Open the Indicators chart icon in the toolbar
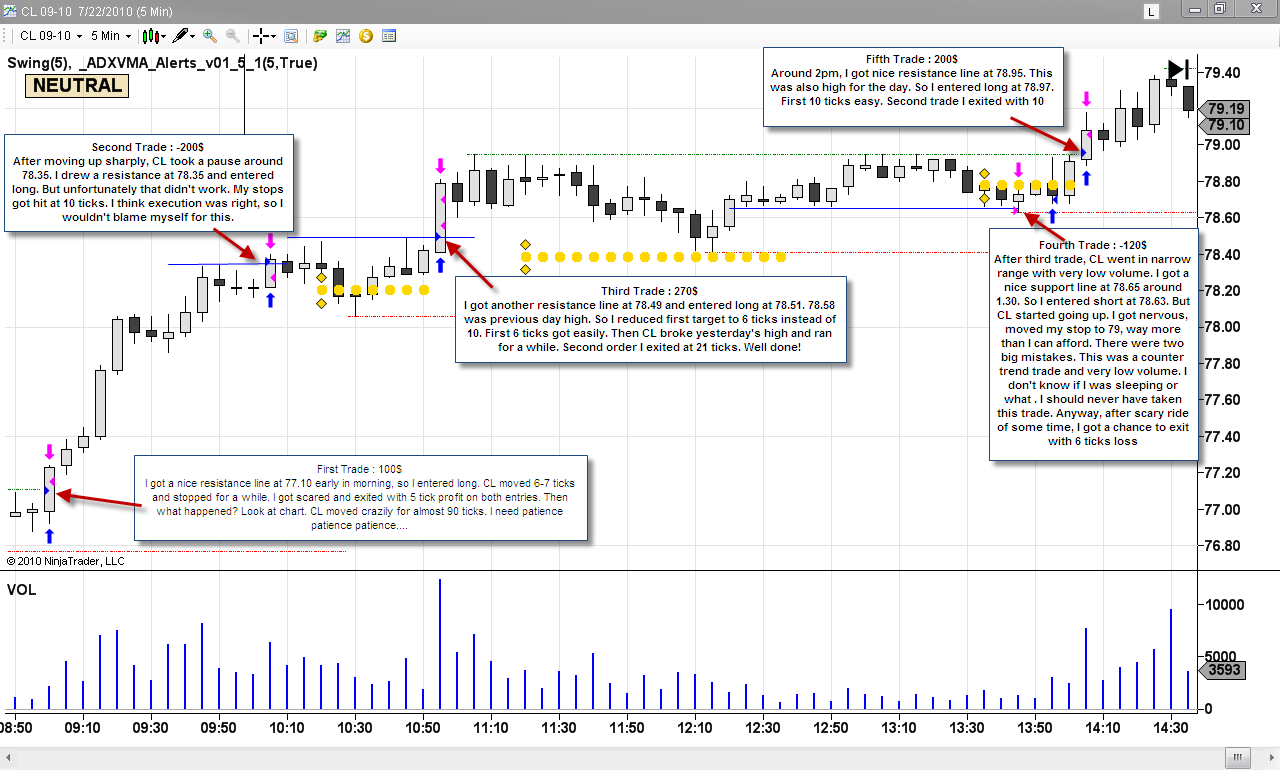1280x770 pixels. (x=343, y=36)
